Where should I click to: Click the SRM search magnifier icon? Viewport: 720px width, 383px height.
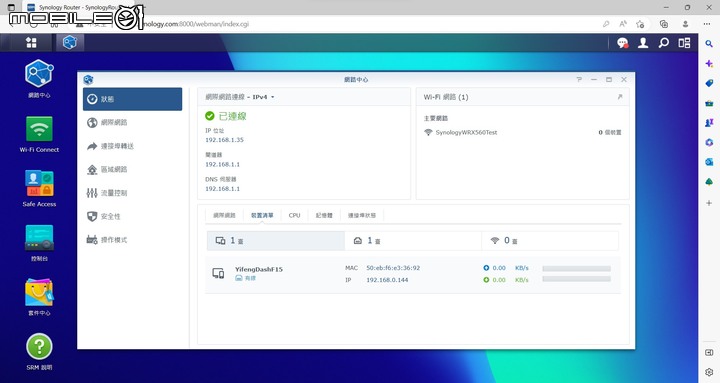664,43
